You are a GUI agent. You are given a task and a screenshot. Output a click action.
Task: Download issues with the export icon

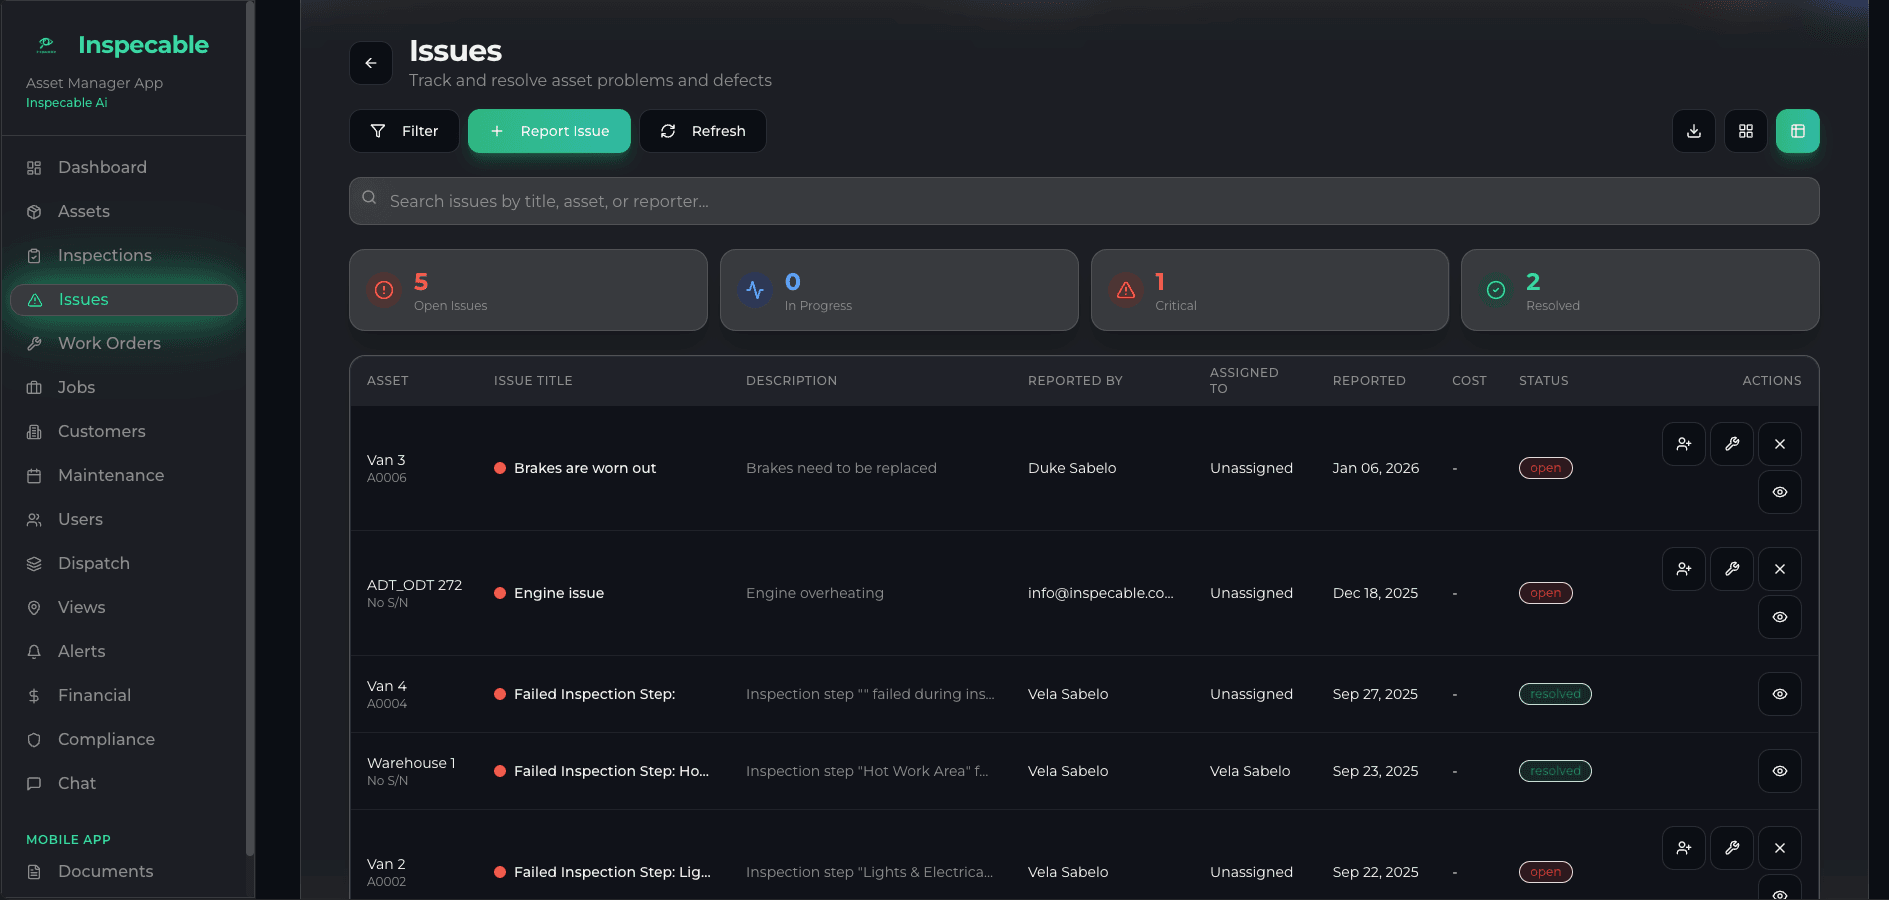[x=1694, y=131]
